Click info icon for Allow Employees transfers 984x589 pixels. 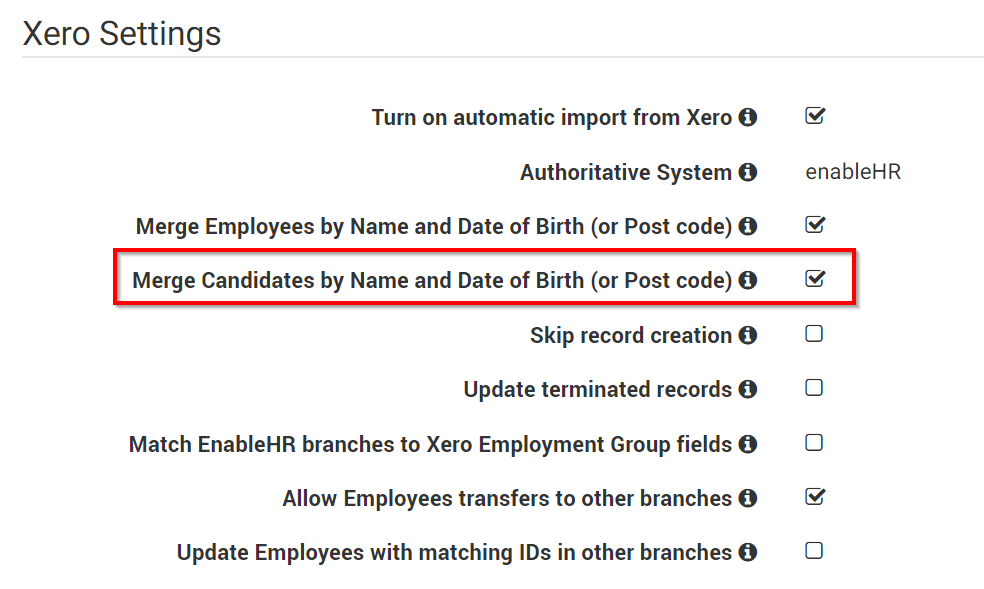pos(747,498)
